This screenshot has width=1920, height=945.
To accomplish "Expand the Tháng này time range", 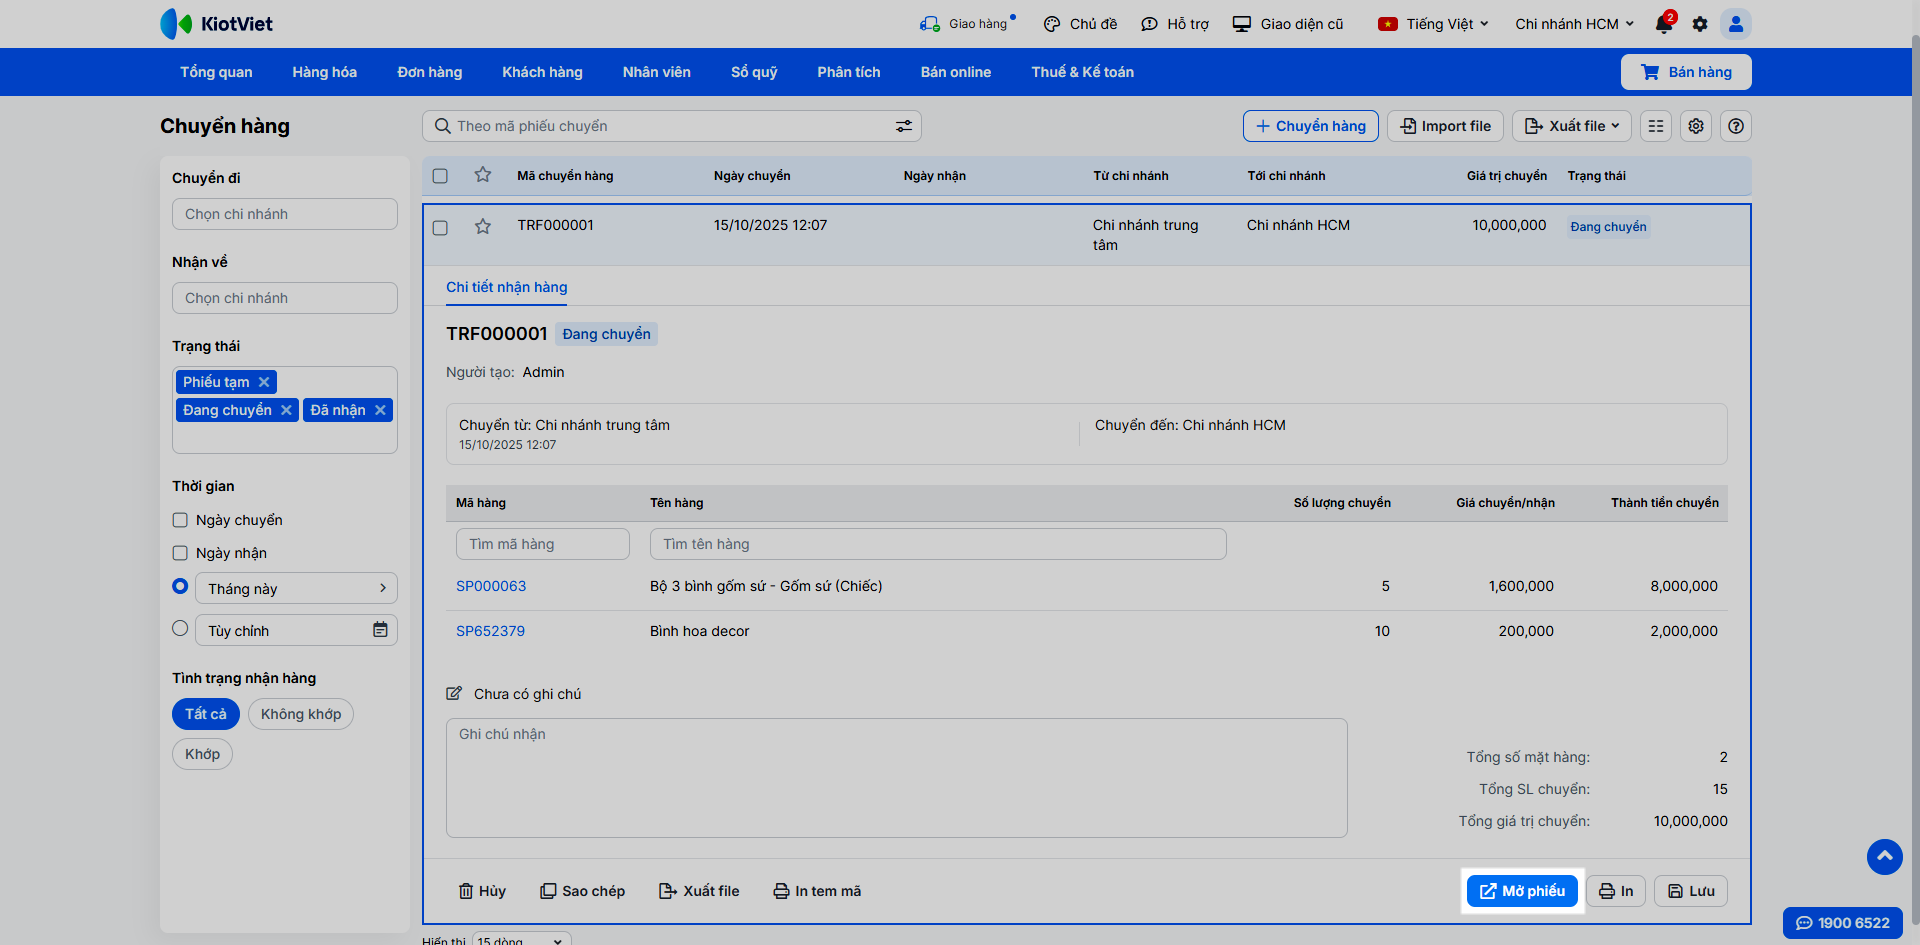I will point(296,588).
